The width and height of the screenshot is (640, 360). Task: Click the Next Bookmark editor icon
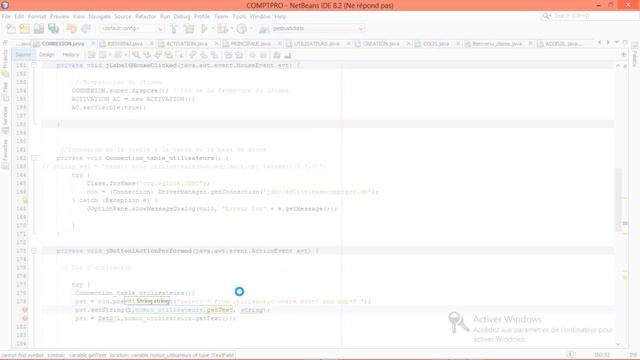[203, 55]
